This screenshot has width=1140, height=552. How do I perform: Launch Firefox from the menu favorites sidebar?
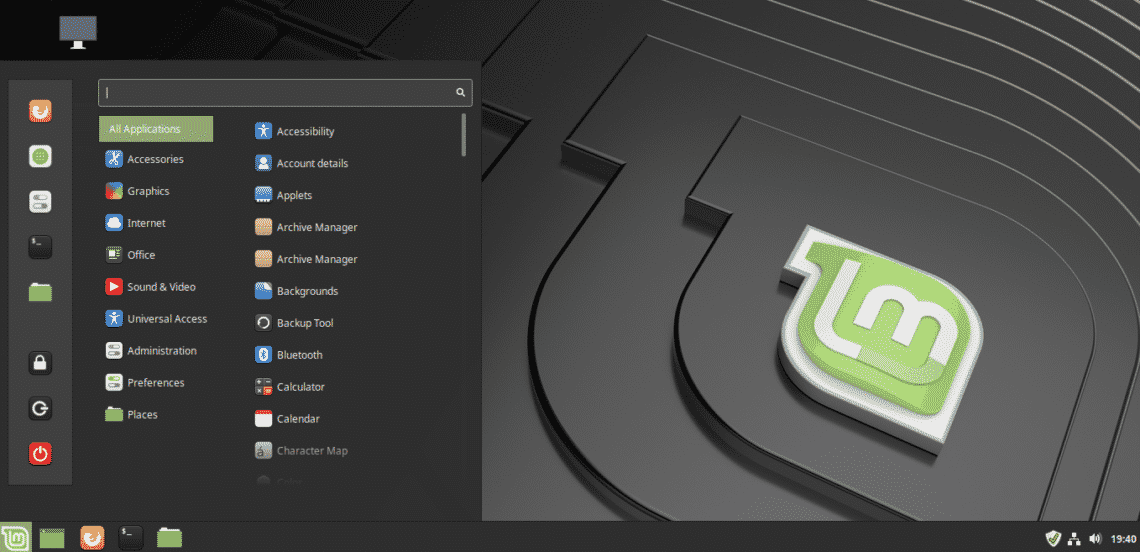[x=40, y=111]
